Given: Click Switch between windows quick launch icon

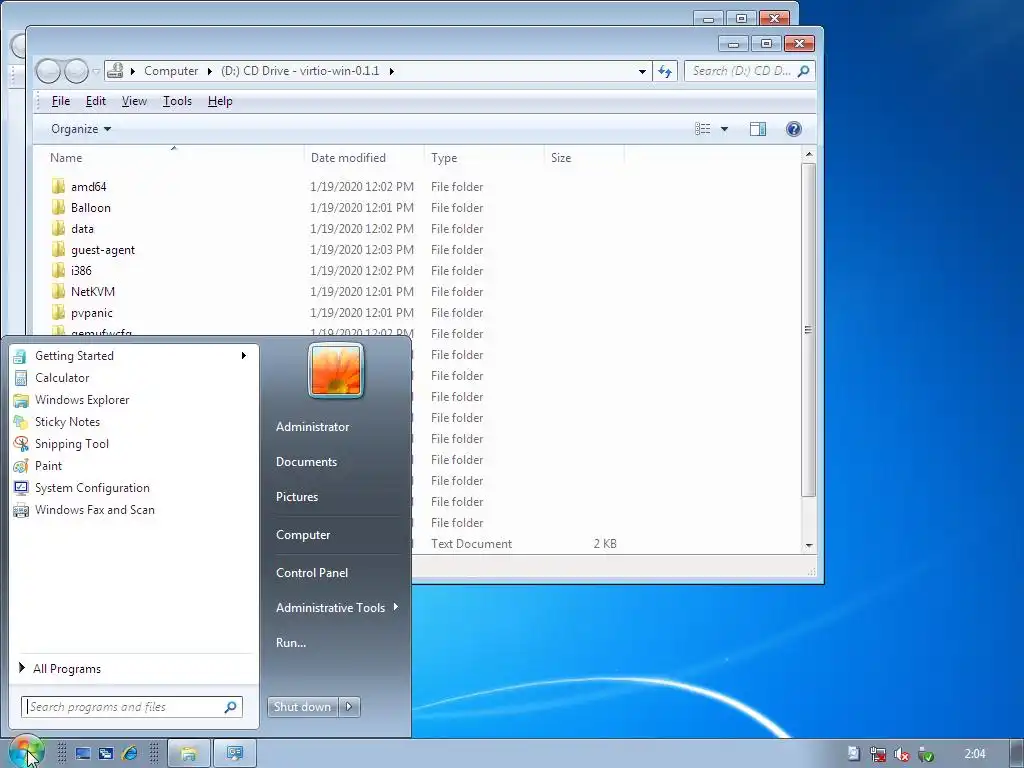Looking at the screenshot, I should pyautogui.click(x=106, y=754).
